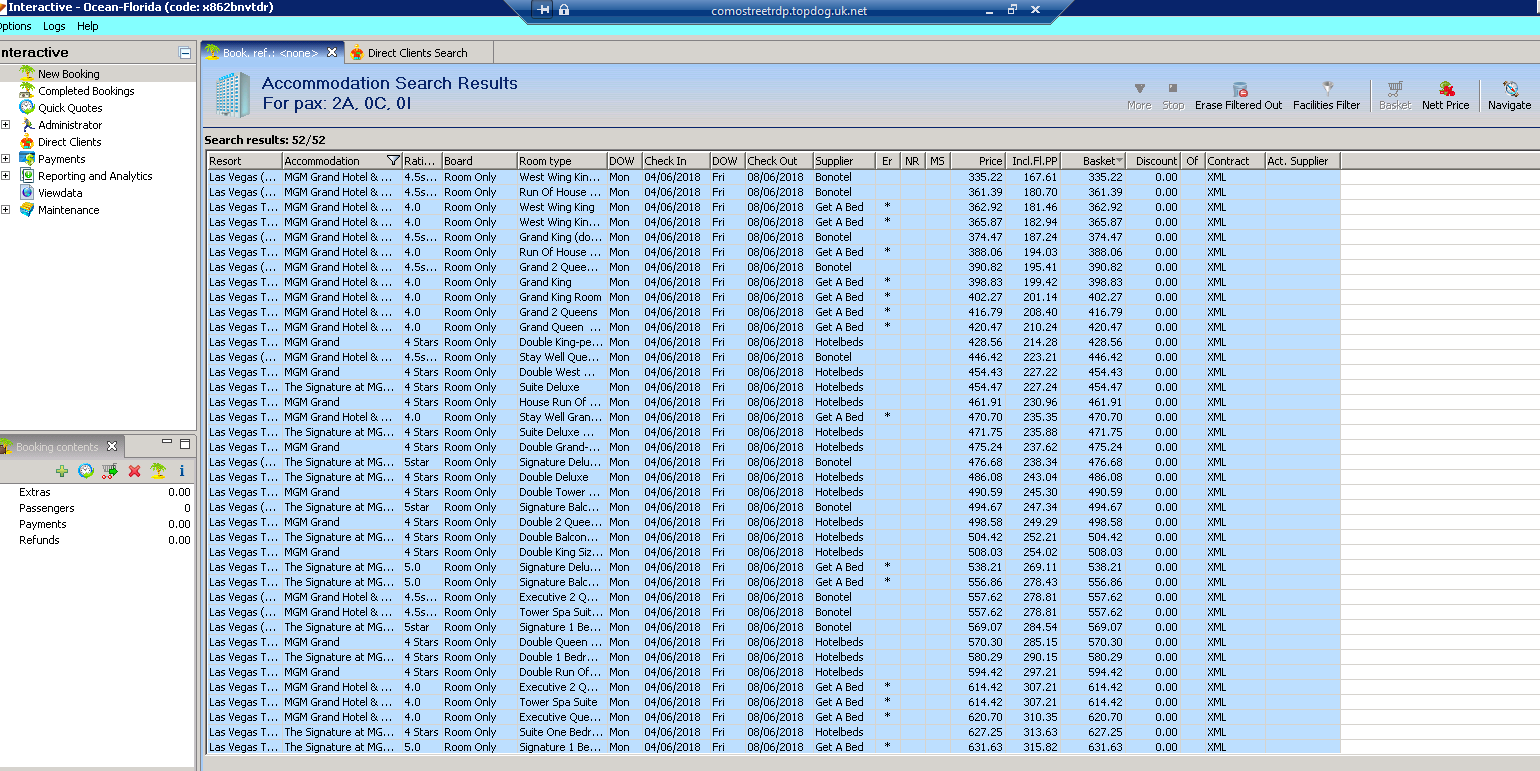Image resolution: width=1540 pixels, height=771 pixels.
Task: Expand the Reporting and Analytics node
Action: click(x=6, y=176)
